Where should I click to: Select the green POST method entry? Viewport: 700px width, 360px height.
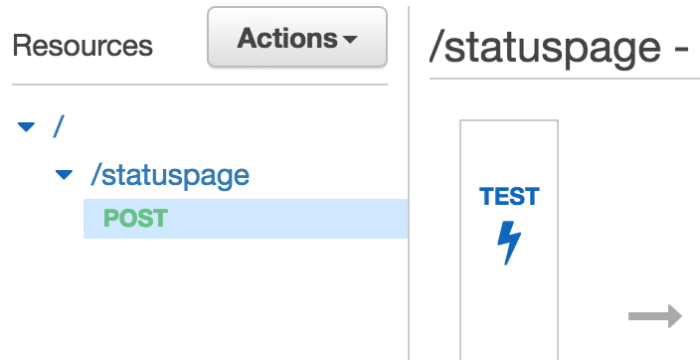click(x=135, y=218)
